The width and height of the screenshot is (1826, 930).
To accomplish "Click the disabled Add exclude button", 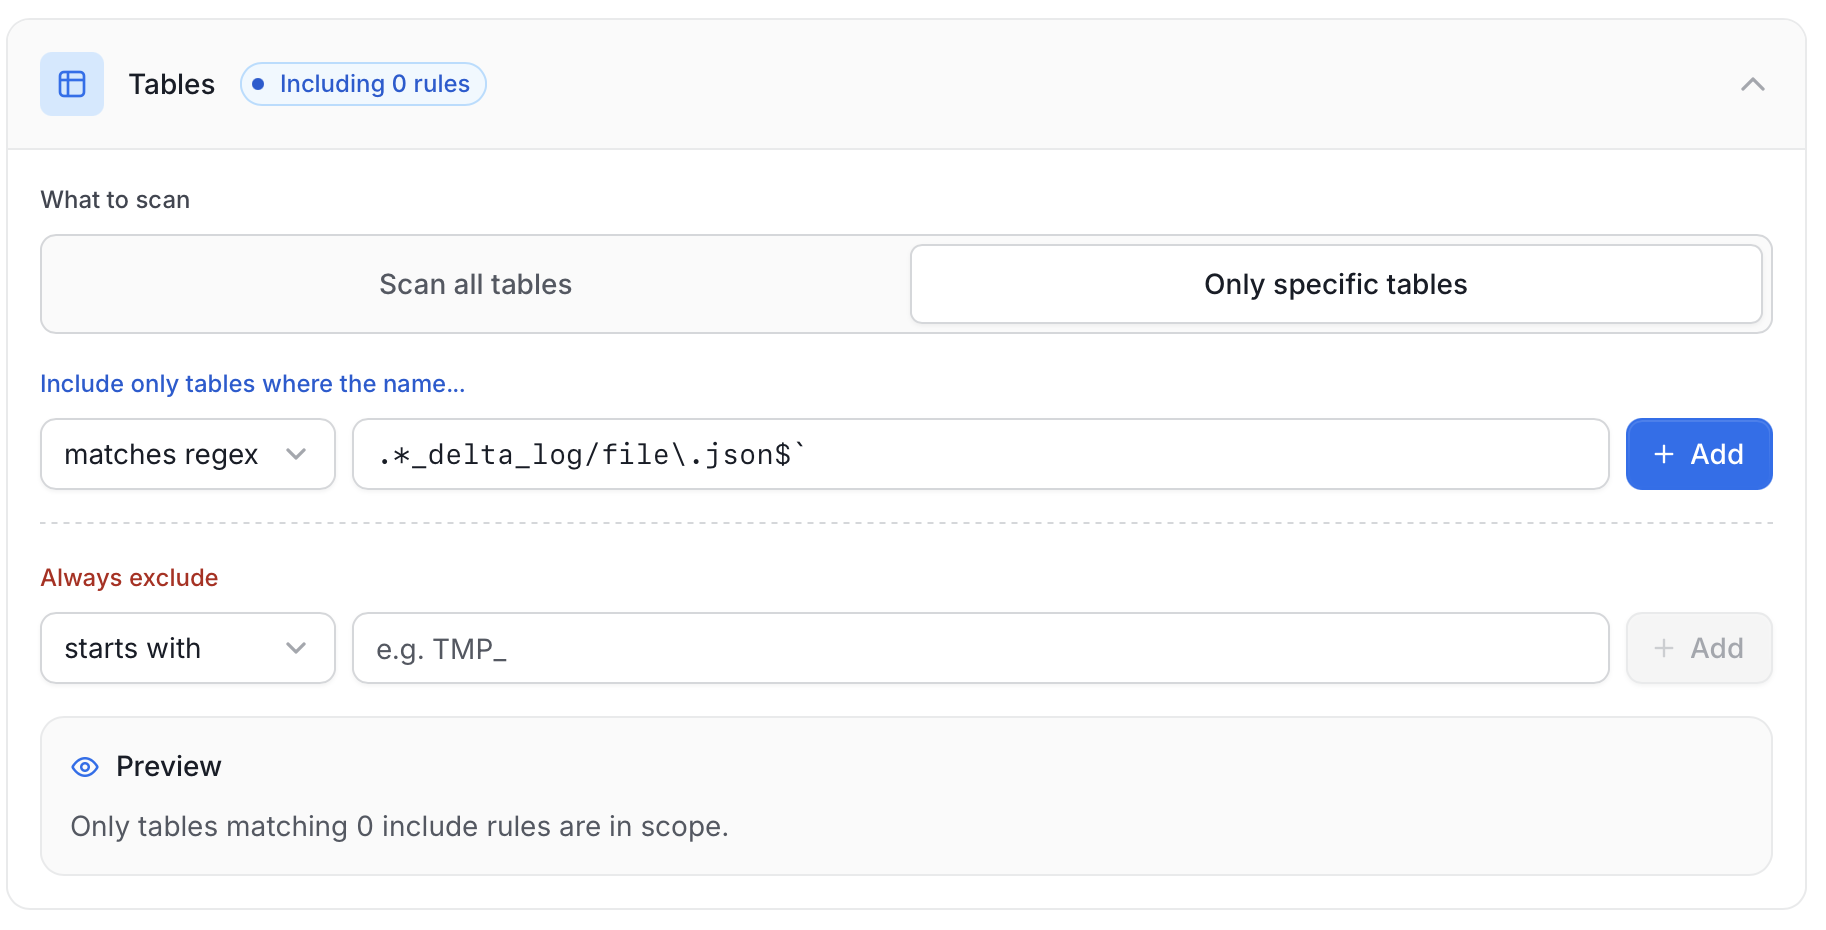I will (1699, 648).
